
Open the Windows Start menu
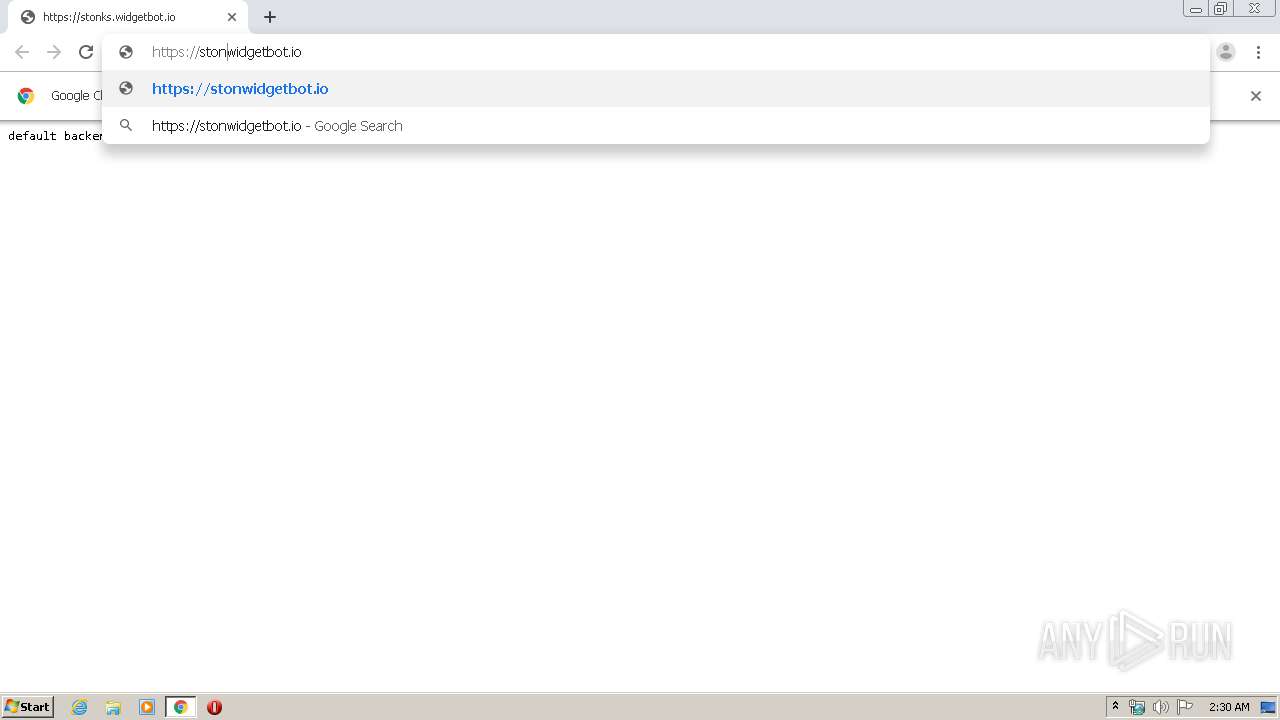(28, 707)
